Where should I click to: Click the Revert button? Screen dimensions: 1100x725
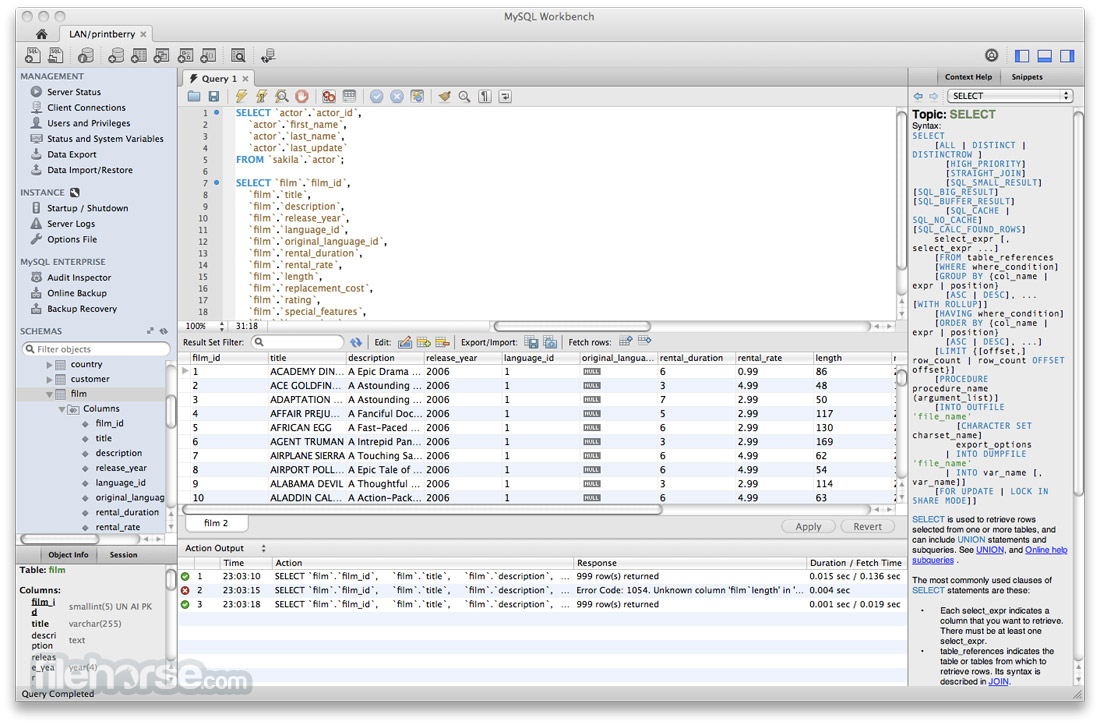(x=867, y=526)
